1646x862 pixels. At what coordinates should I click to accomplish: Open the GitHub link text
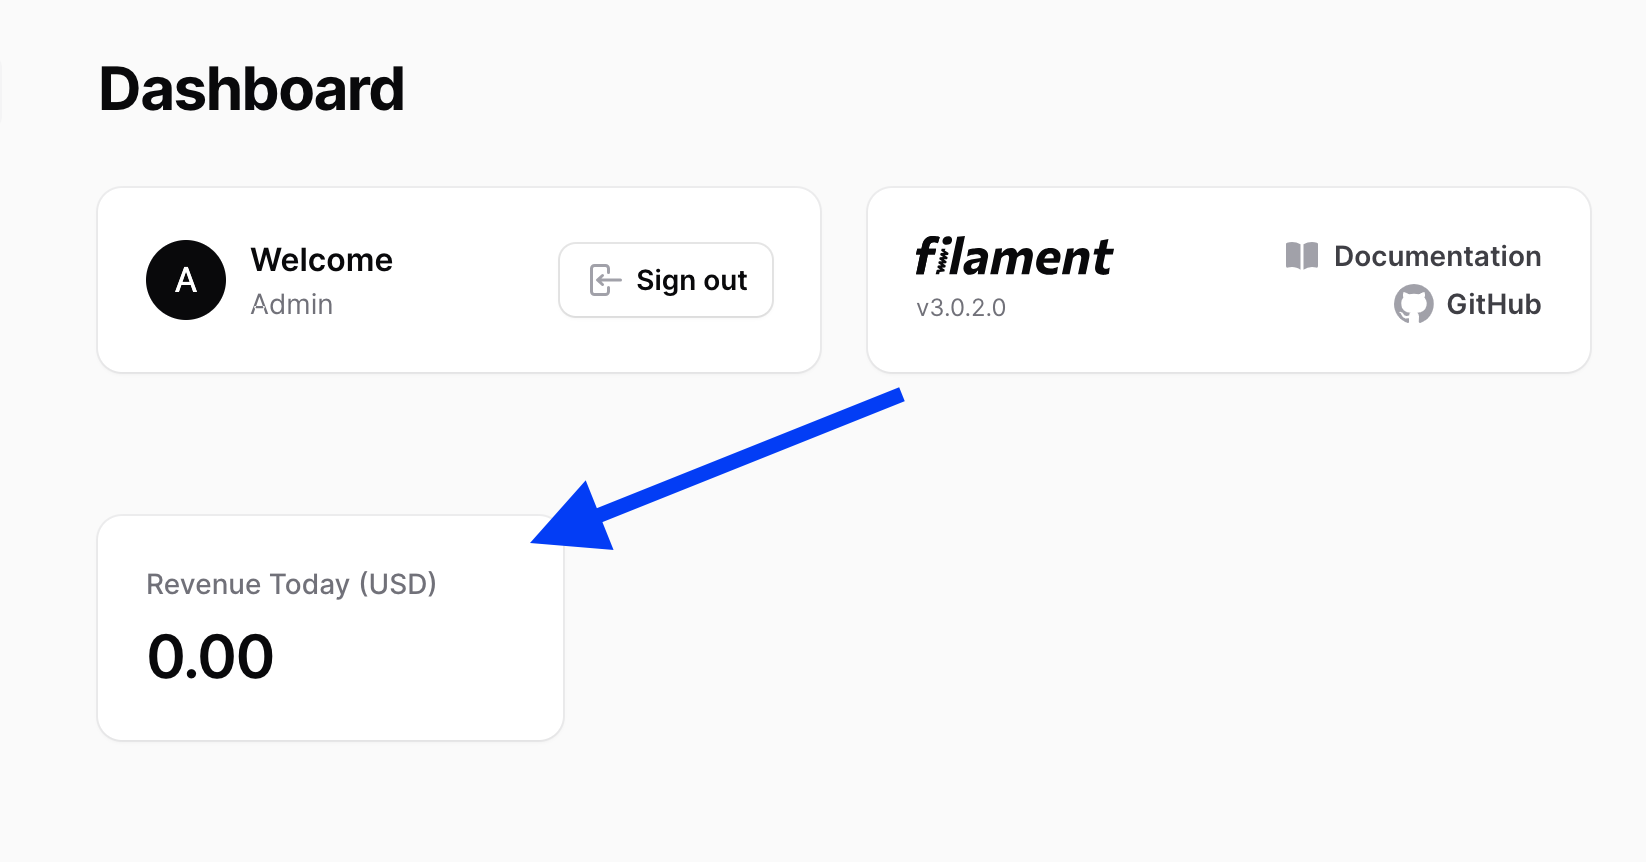(1493, 304)
